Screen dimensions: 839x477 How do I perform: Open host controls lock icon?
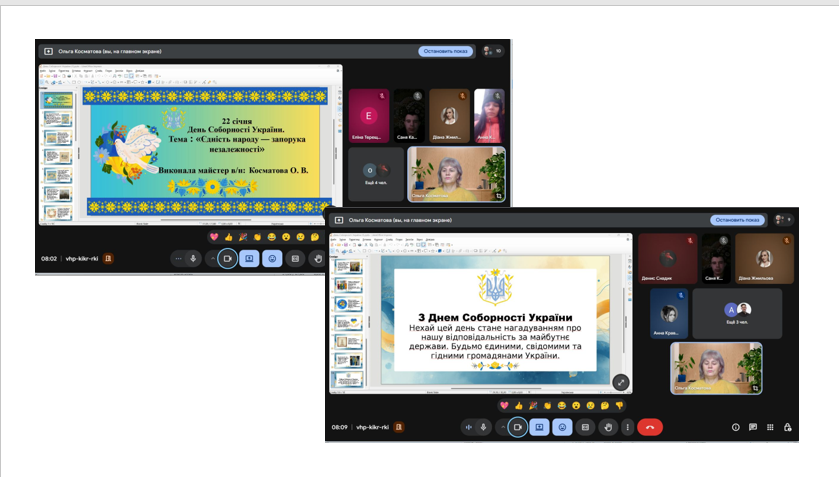point(789,427)
